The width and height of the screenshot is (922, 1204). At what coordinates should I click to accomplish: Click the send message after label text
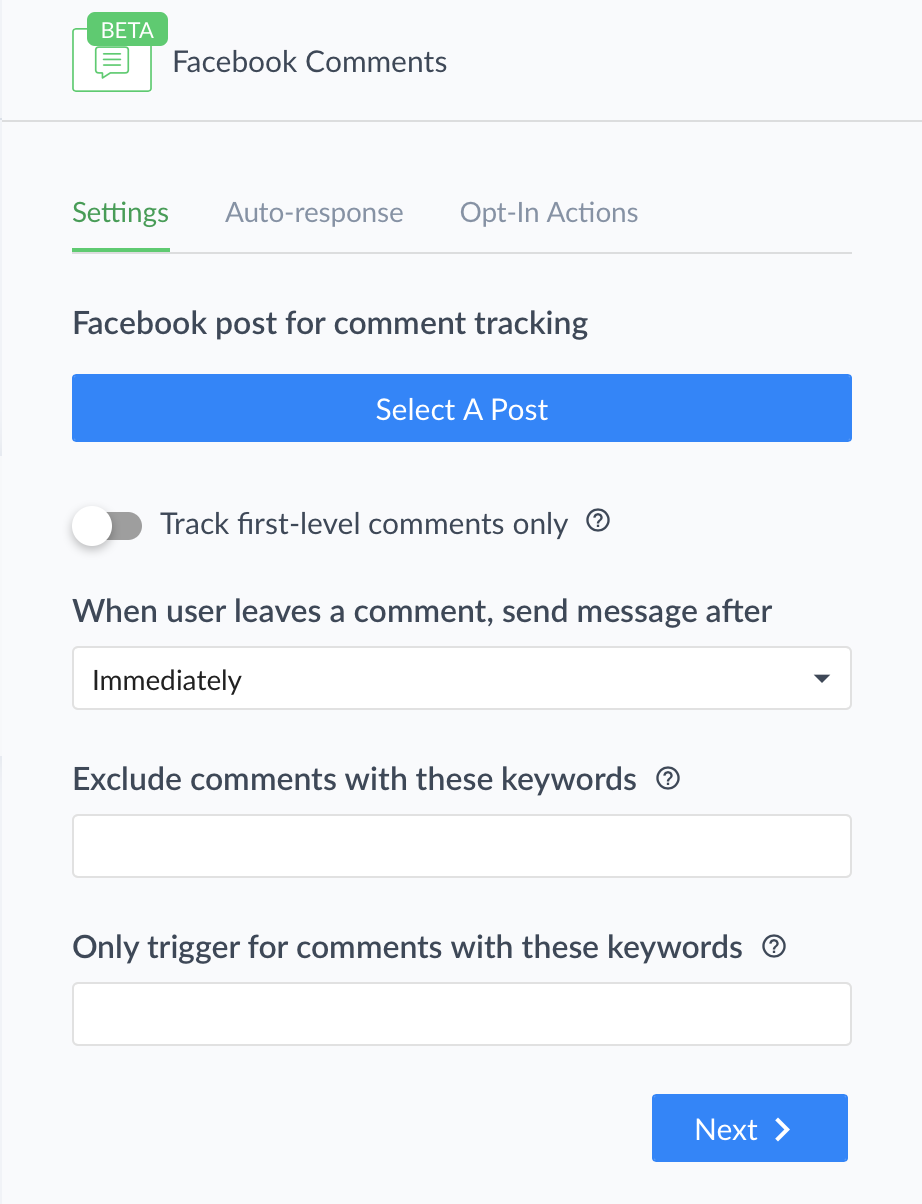422,611
